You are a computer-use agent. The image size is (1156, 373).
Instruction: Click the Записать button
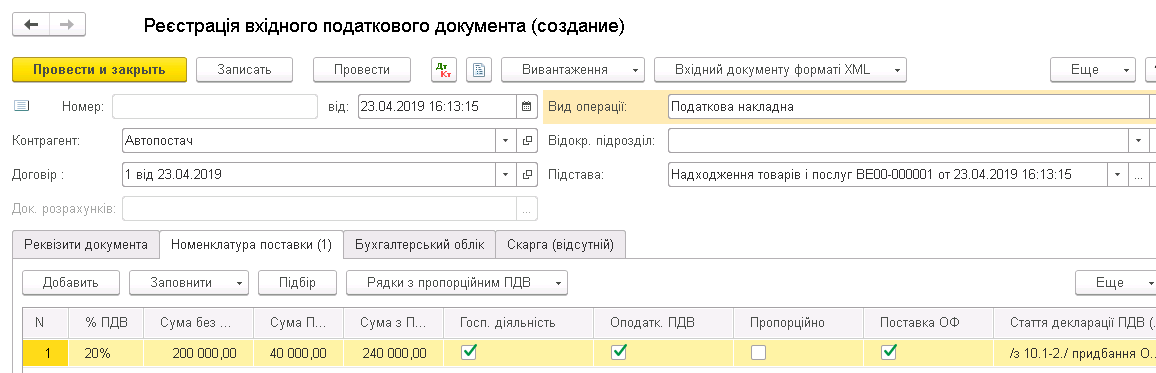(x=245, y=70)
